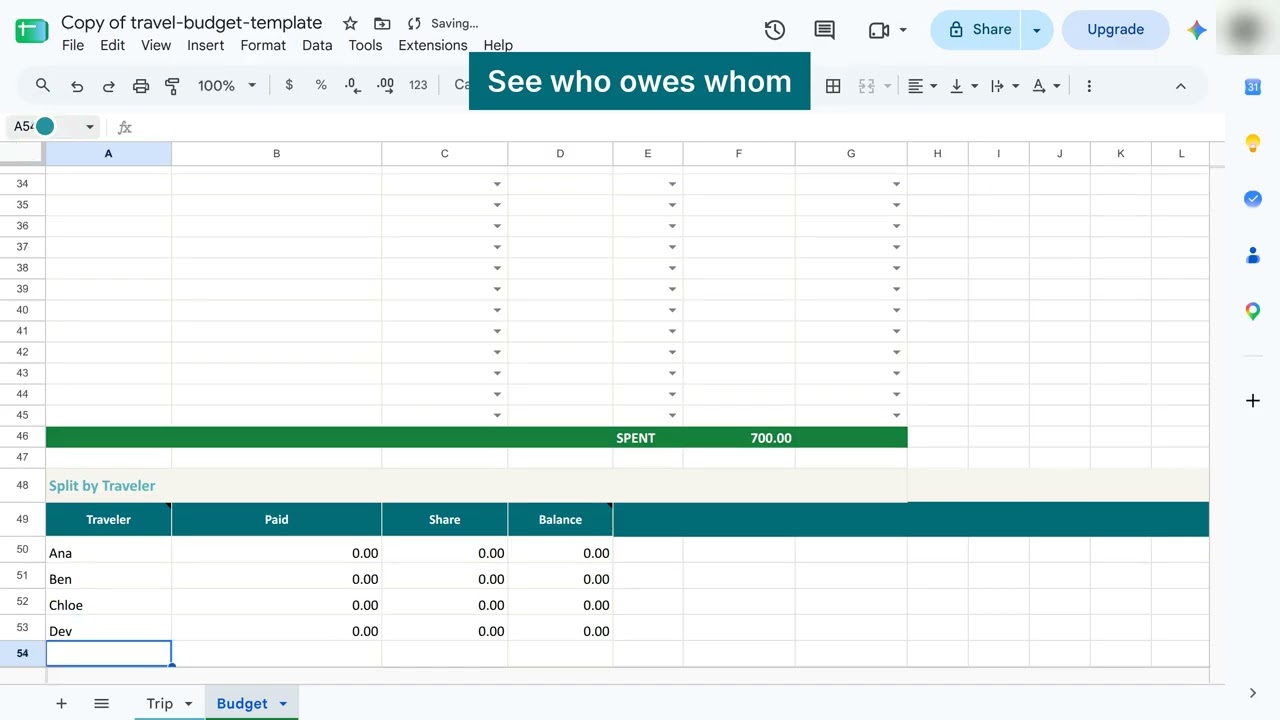Screen dimensions: 1280x720
Task: Open Google Tasks side panel
Action: click(x=1253, y=199)
